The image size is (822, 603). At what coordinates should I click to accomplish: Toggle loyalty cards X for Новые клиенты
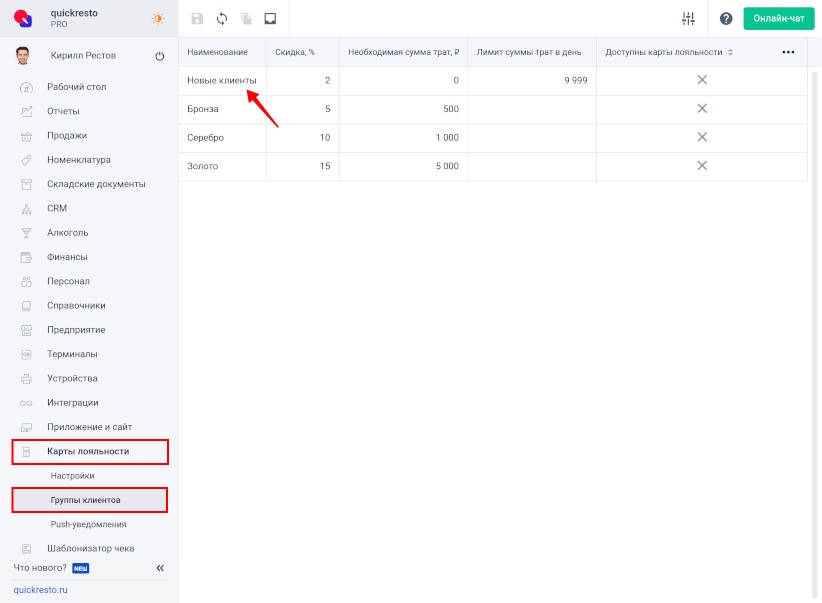(702, 80)
